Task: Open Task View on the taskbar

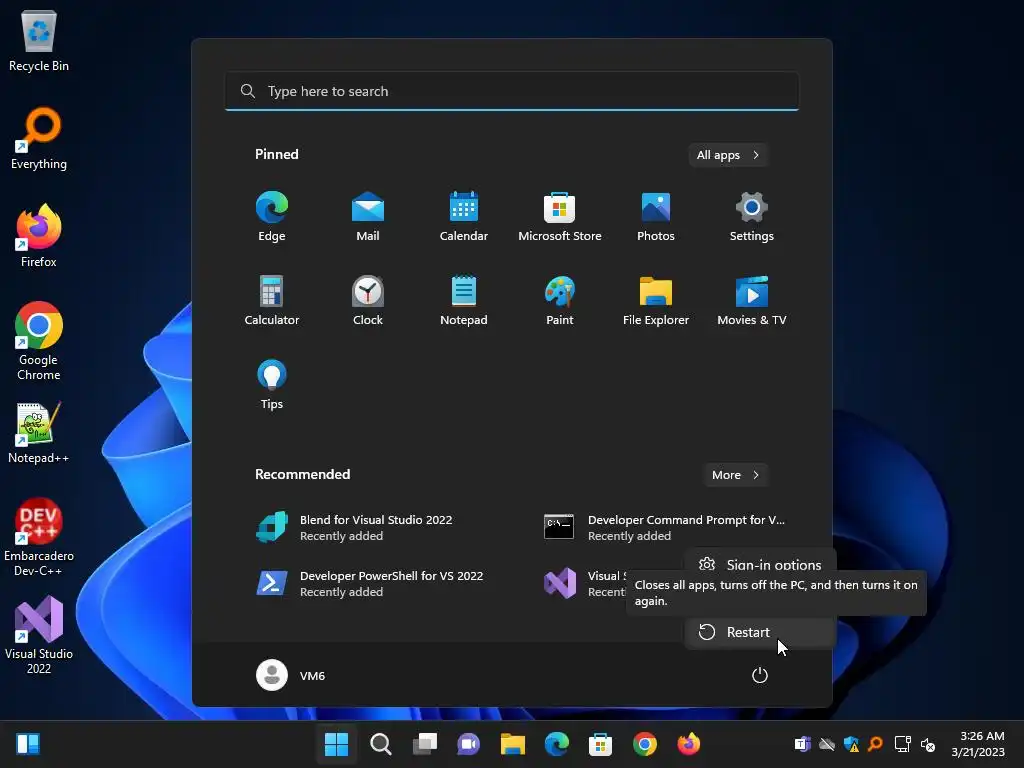Action: click(424, 744)
